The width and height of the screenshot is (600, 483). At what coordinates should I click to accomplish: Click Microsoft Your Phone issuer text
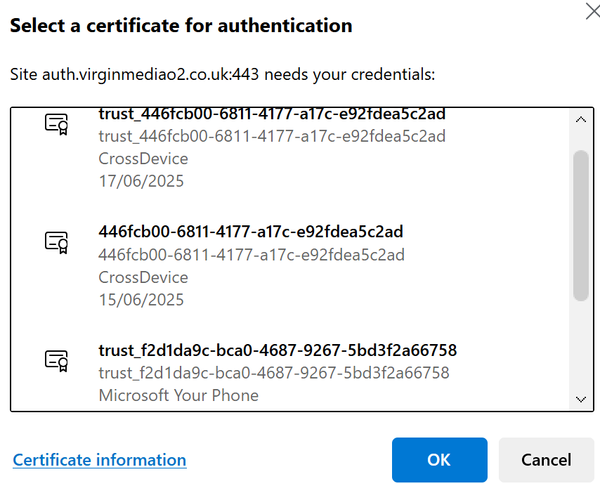pos(179,395)
